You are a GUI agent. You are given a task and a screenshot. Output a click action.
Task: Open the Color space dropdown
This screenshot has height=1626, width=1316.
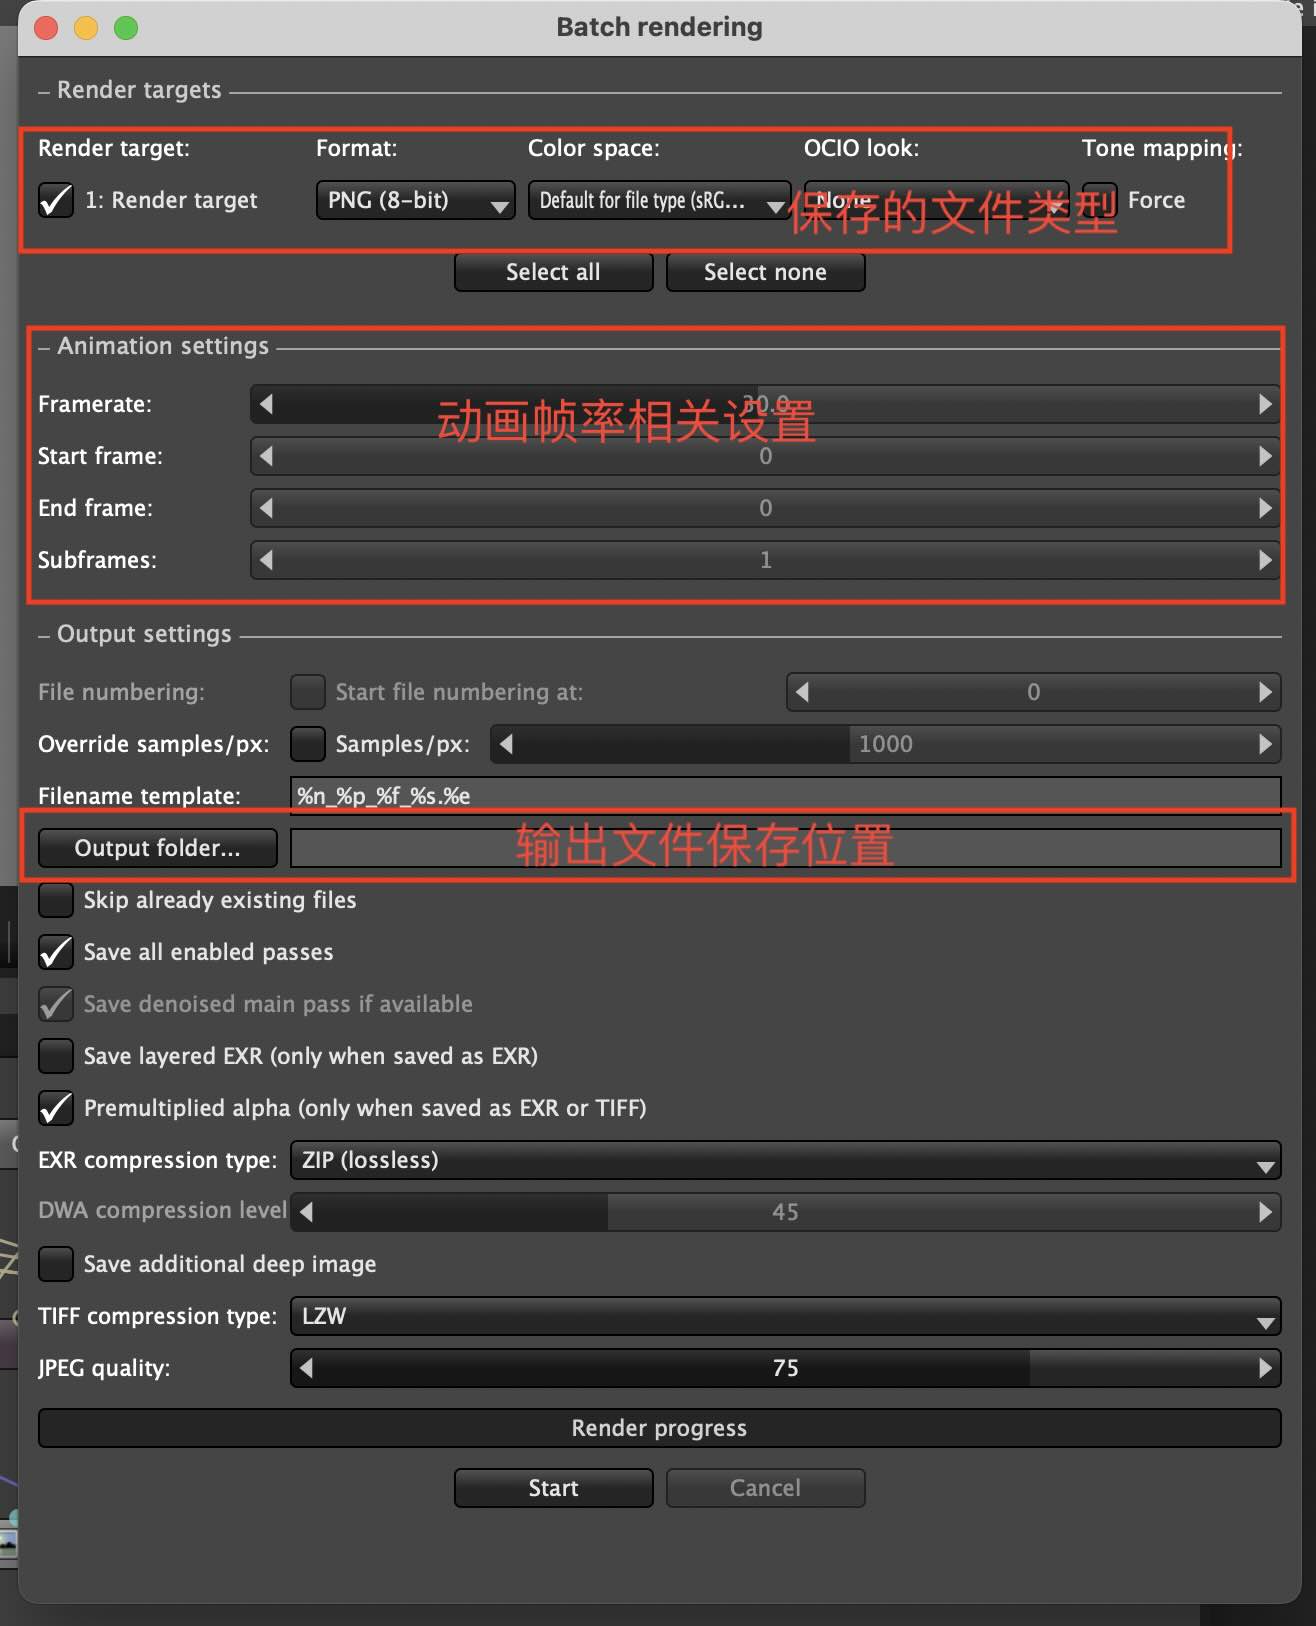click(658, 200)
